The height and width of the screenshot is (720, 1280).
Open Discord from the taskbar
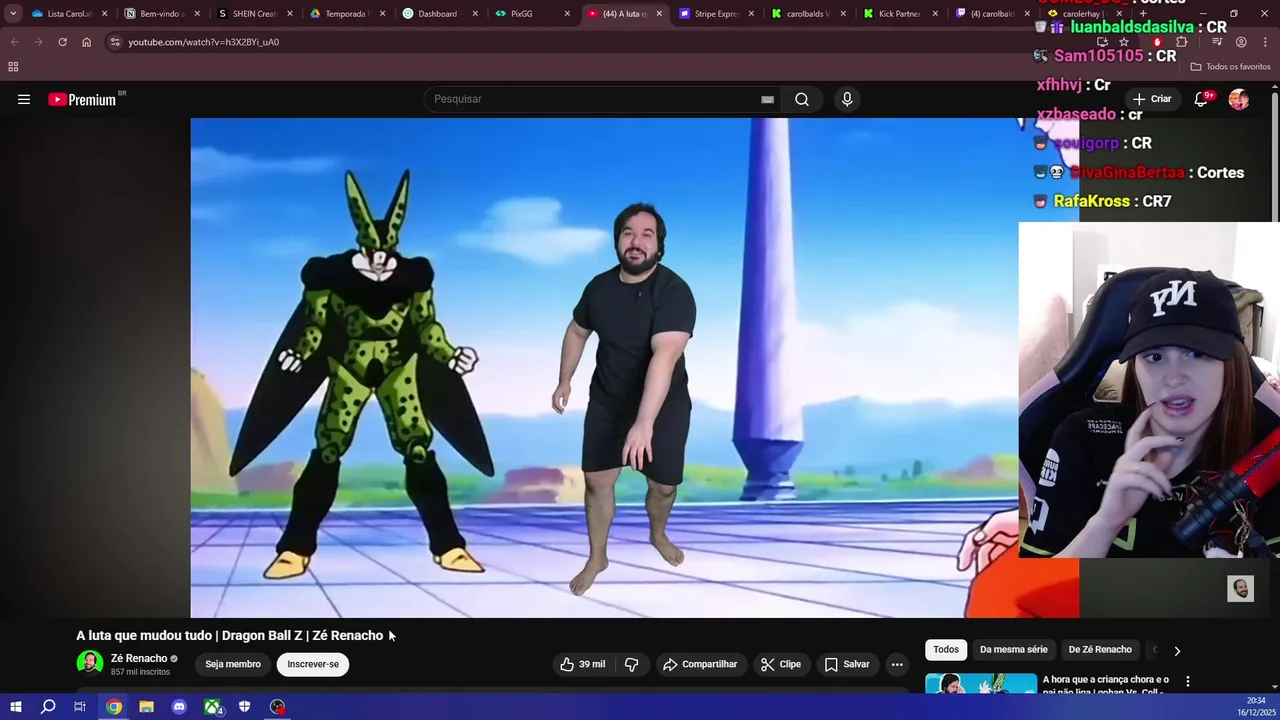tap(179, 707)
